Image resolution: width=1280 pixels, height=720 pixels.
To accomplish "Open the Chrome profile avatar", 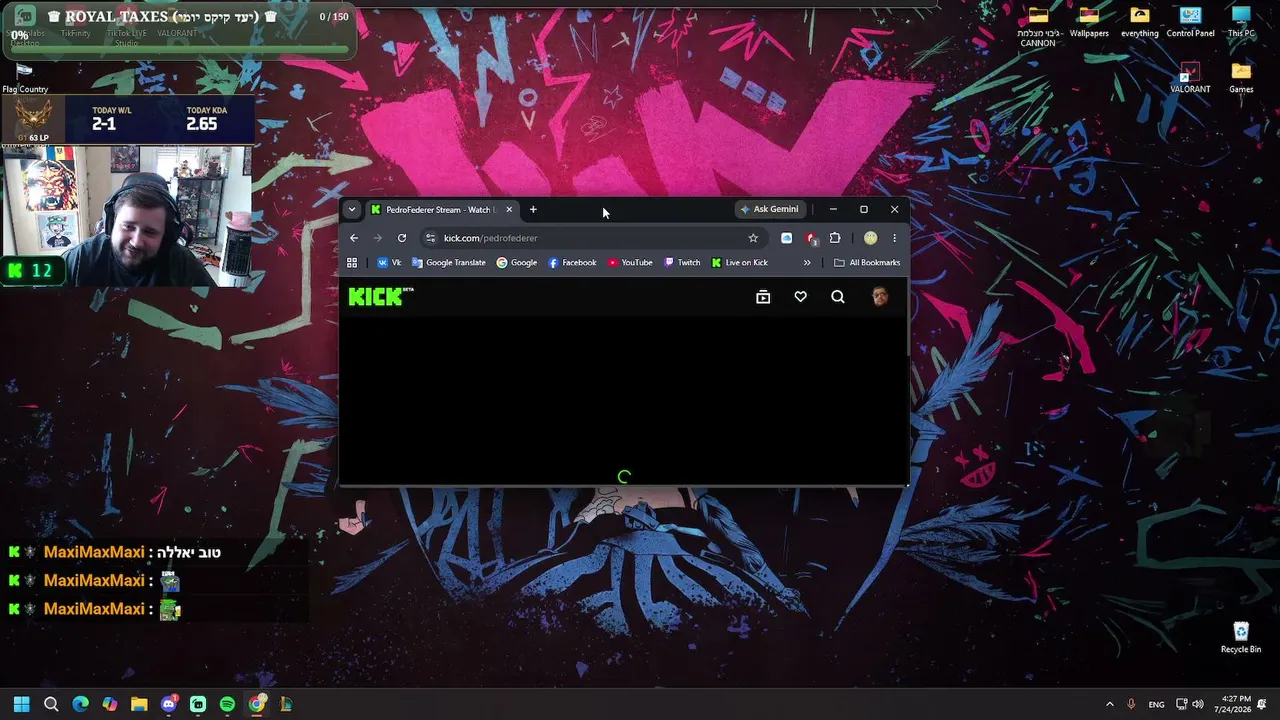I will point(870,238).
